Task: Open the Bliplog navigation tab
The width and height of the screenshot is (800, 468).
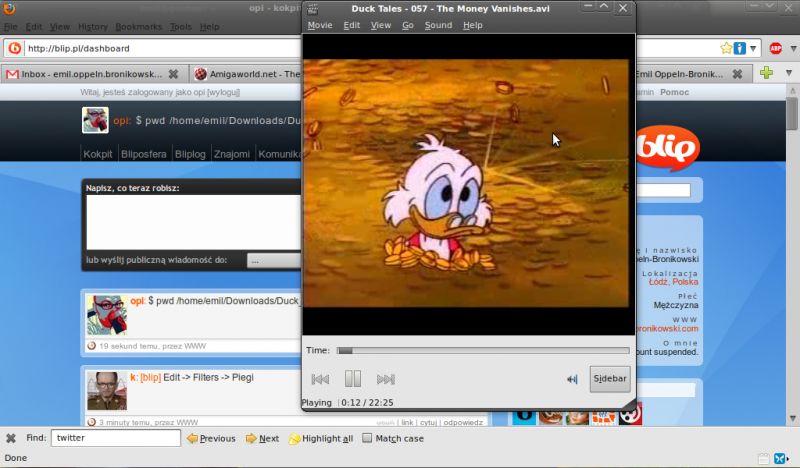Action: pyautogui.click(x=190, y=154)
